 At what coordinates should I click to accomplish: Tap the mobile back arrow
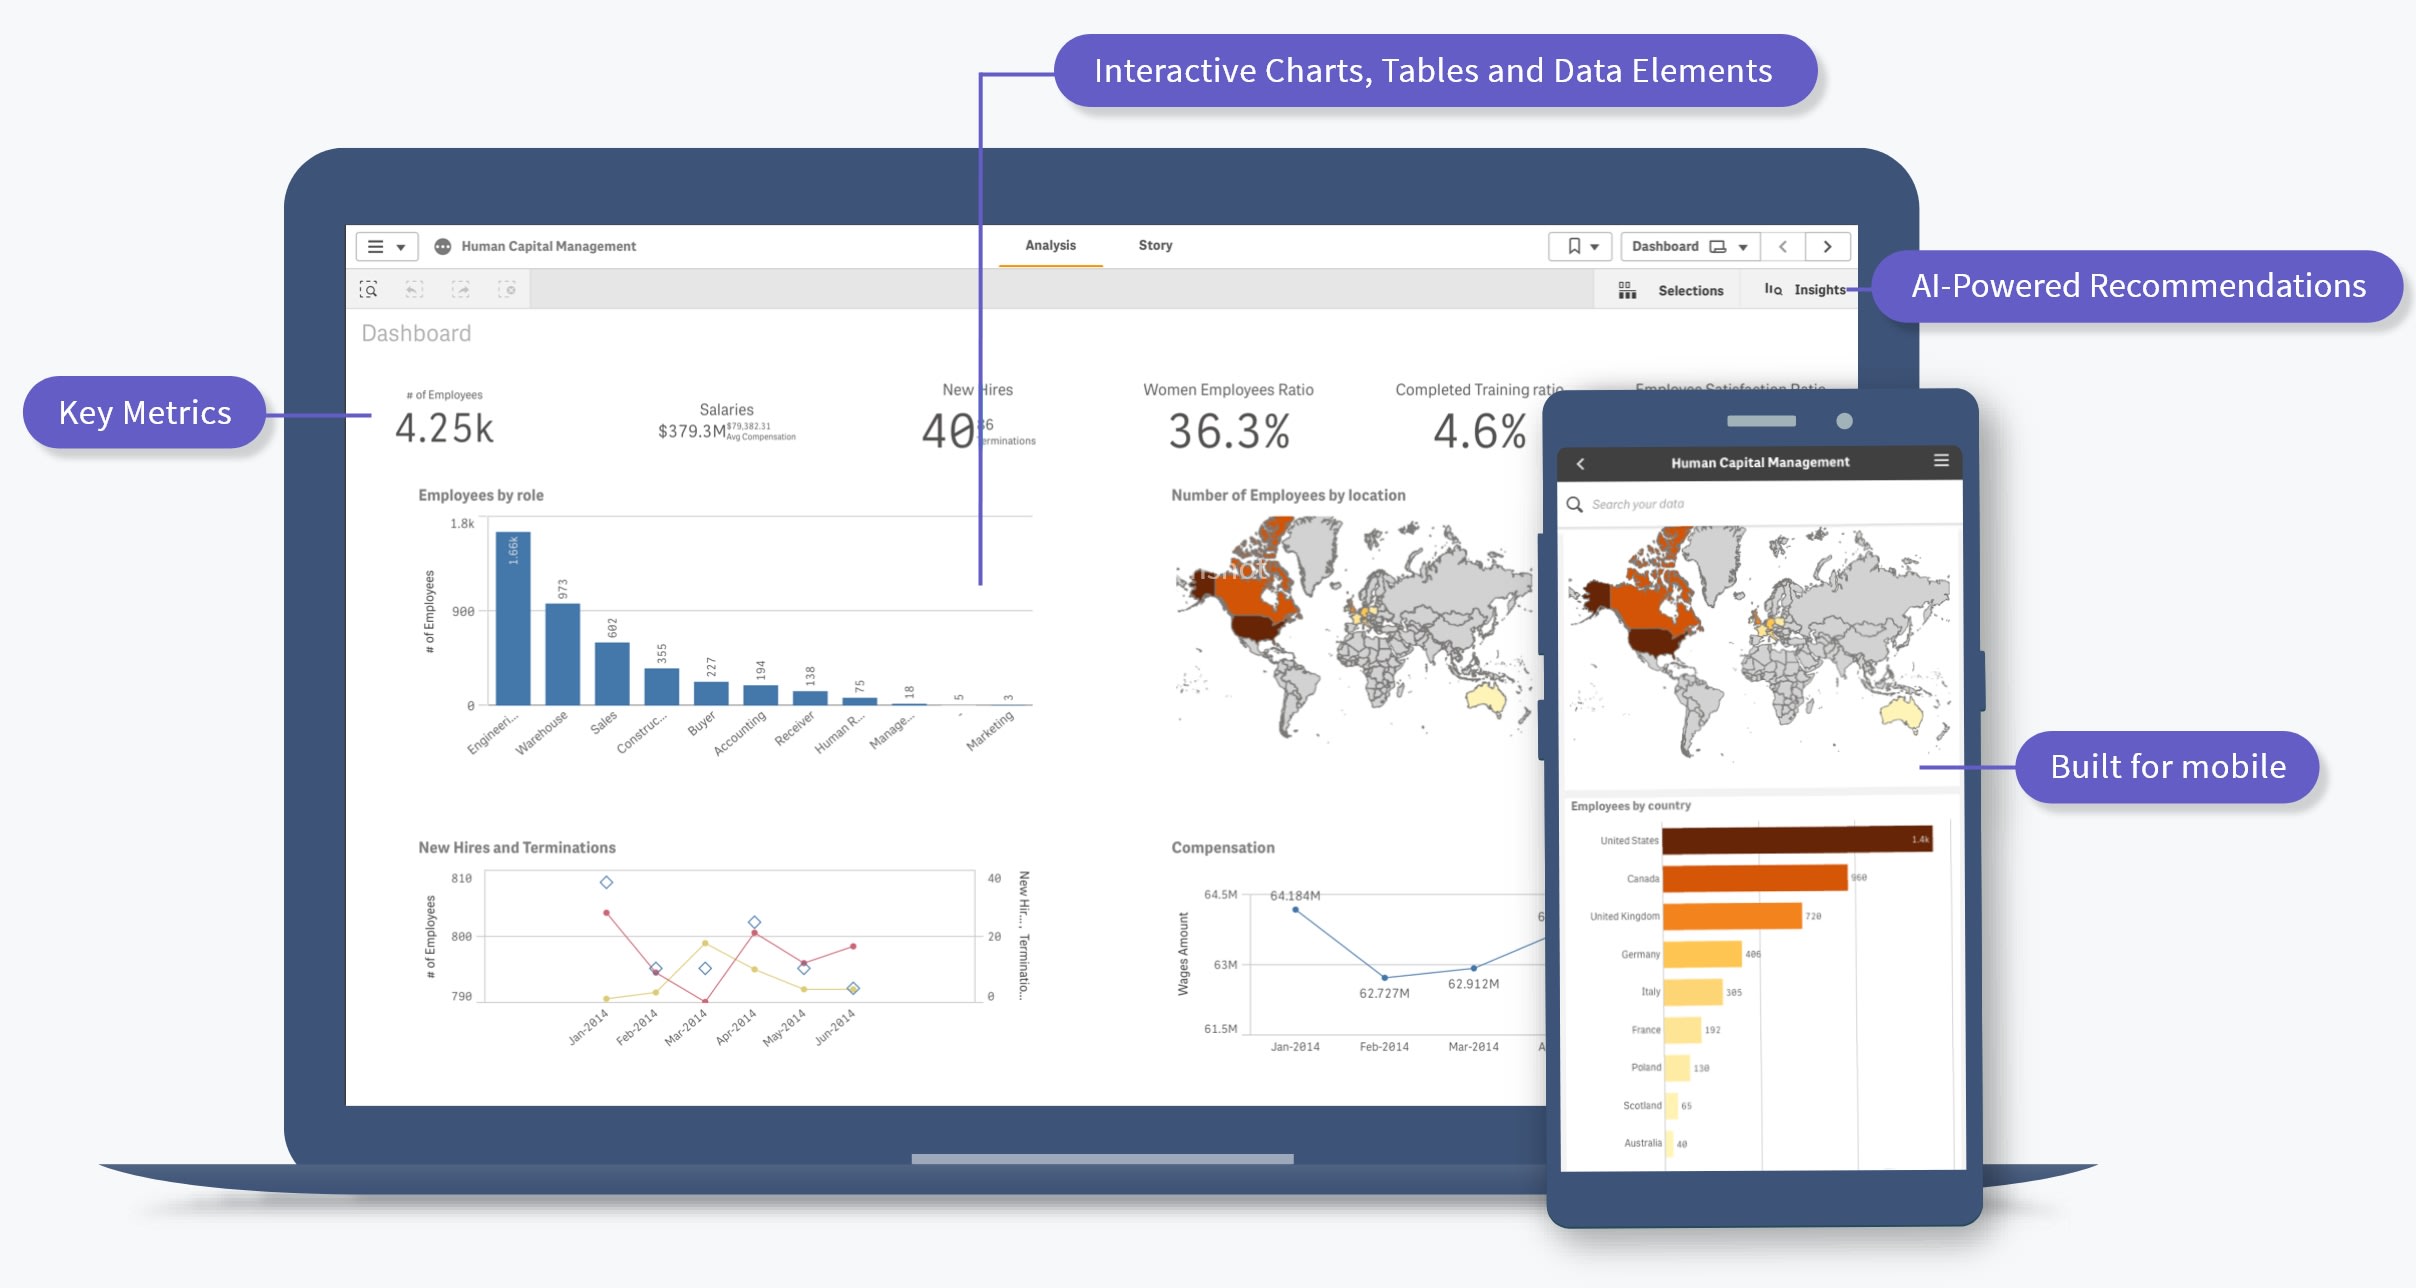(1581, 463)
